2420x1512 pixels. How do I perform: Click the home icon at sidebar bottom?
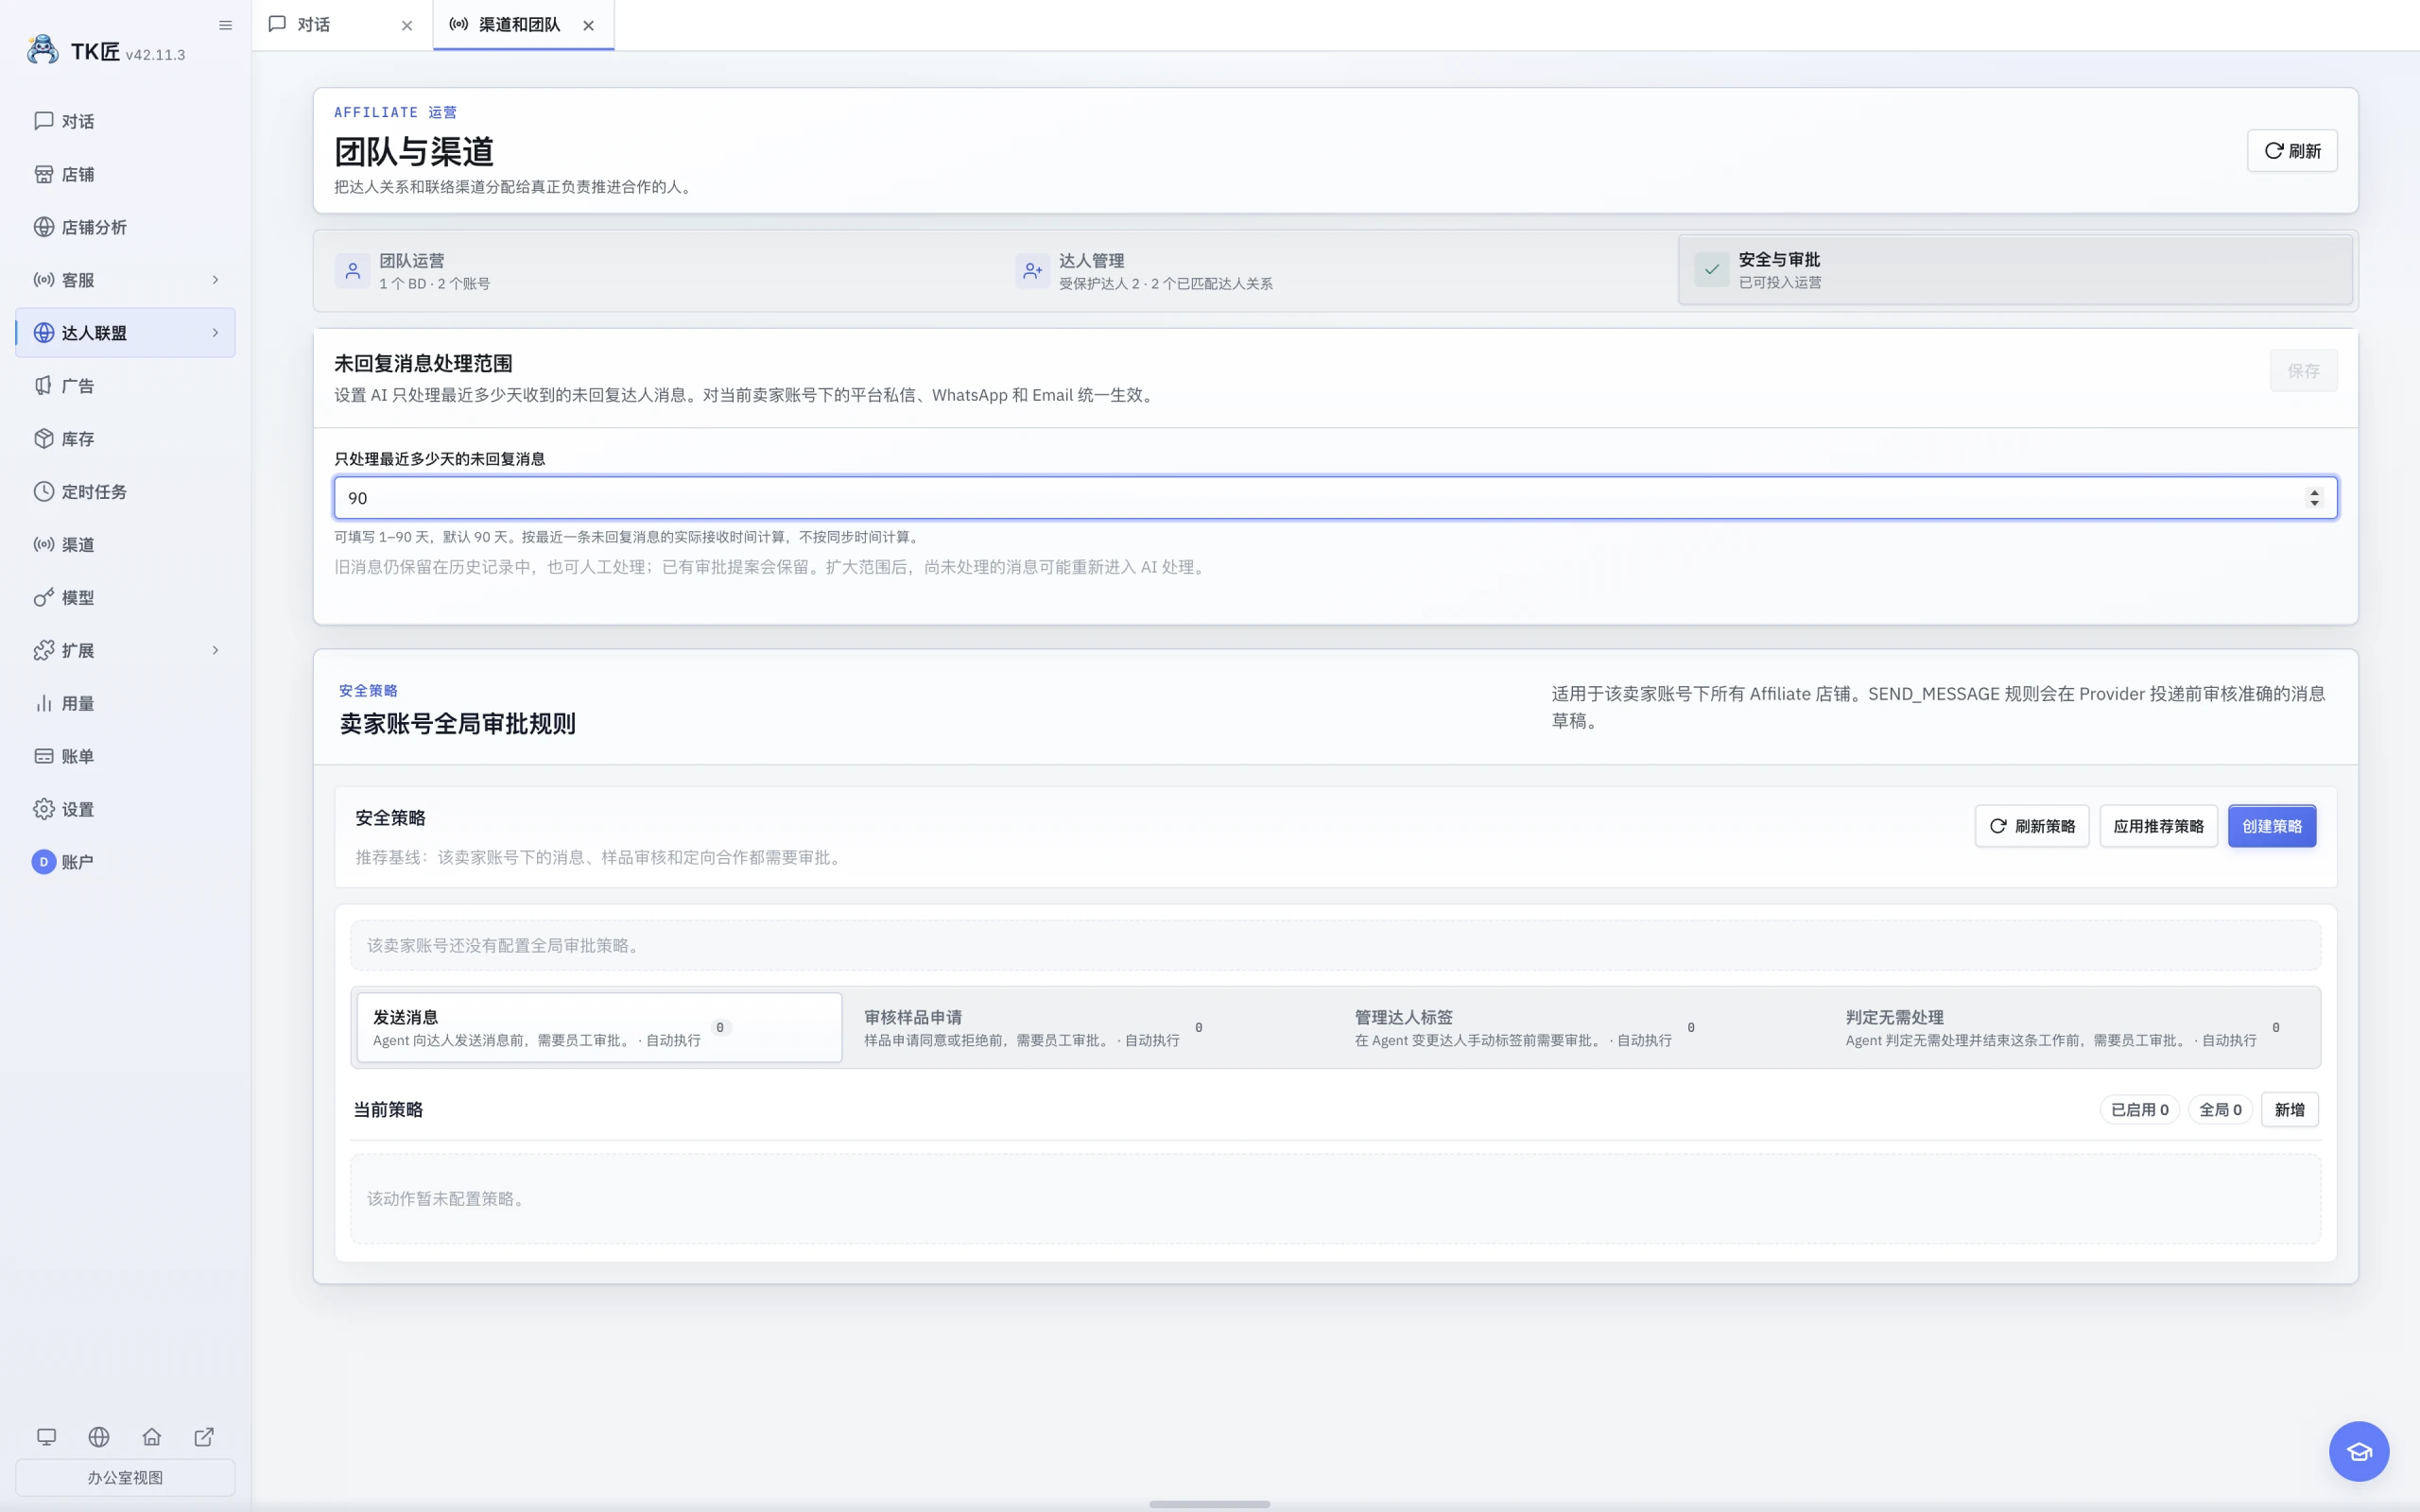coord(152,1437)
